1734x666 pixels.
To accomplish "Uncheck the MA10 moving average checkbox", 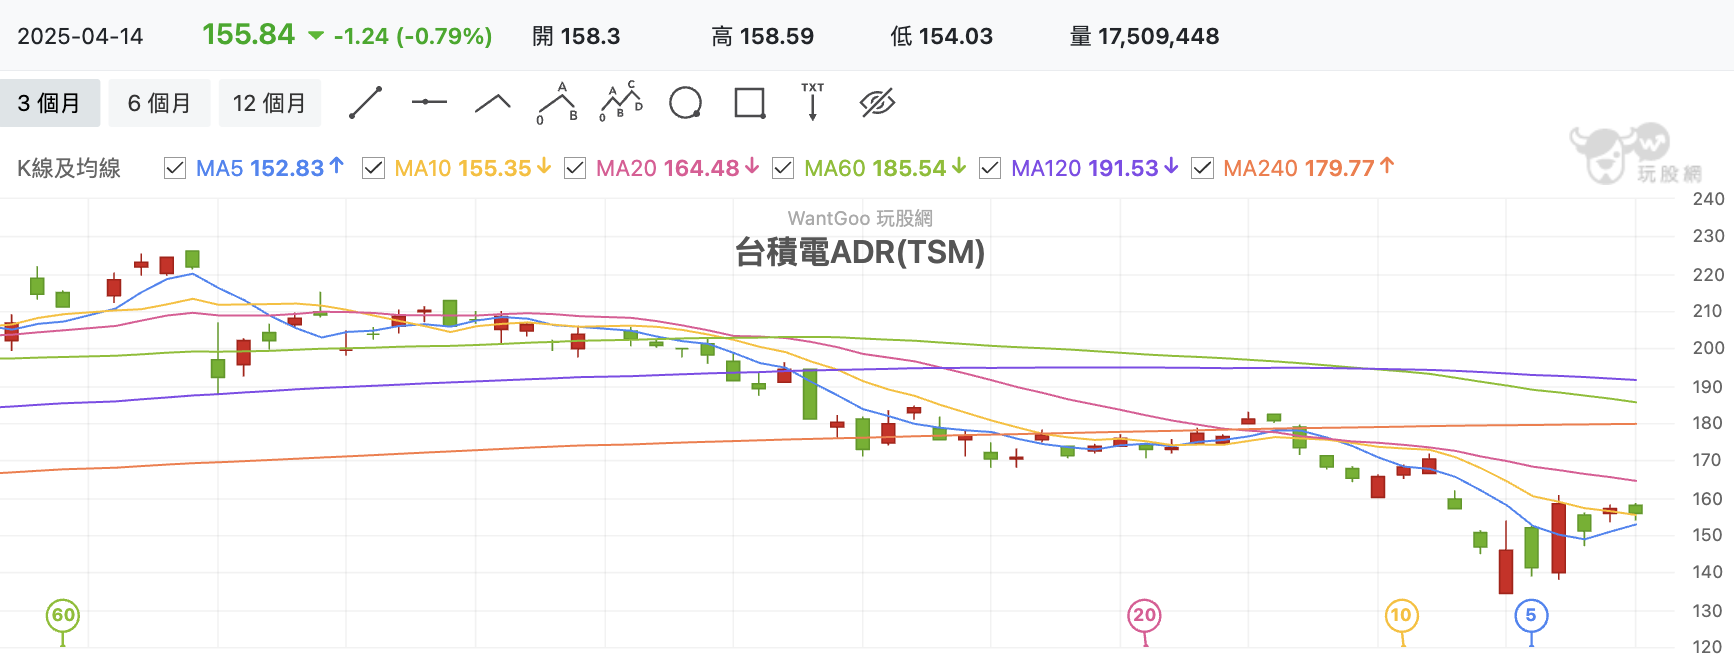I will (374, 168).
